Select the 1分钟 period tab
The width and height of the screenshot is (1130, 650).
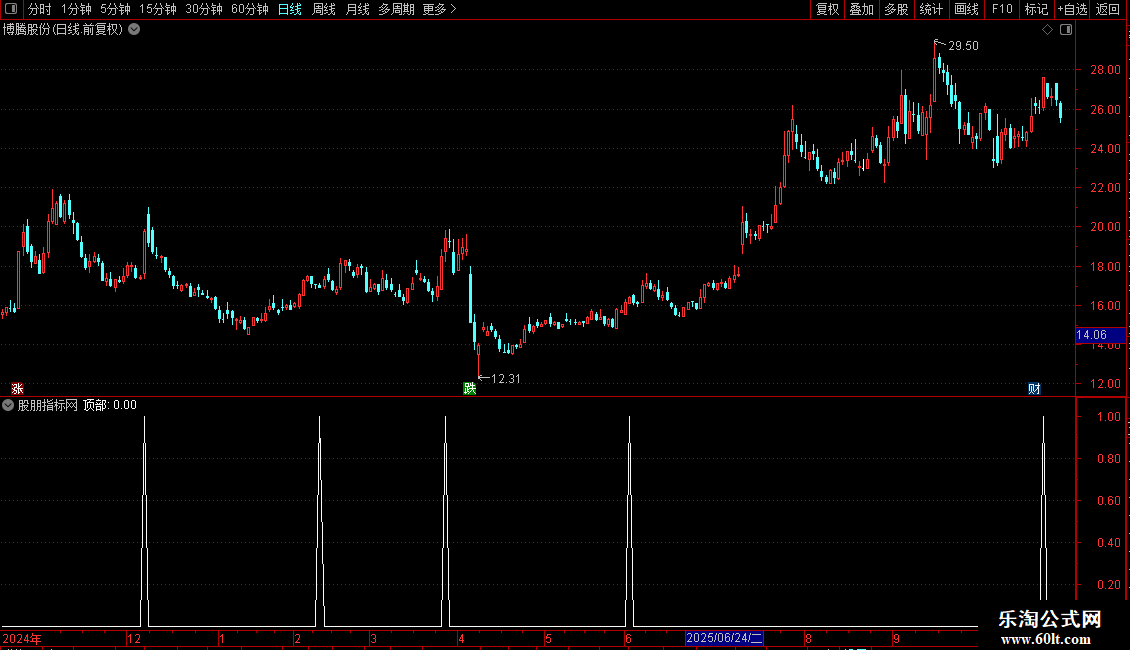point(76,9)
